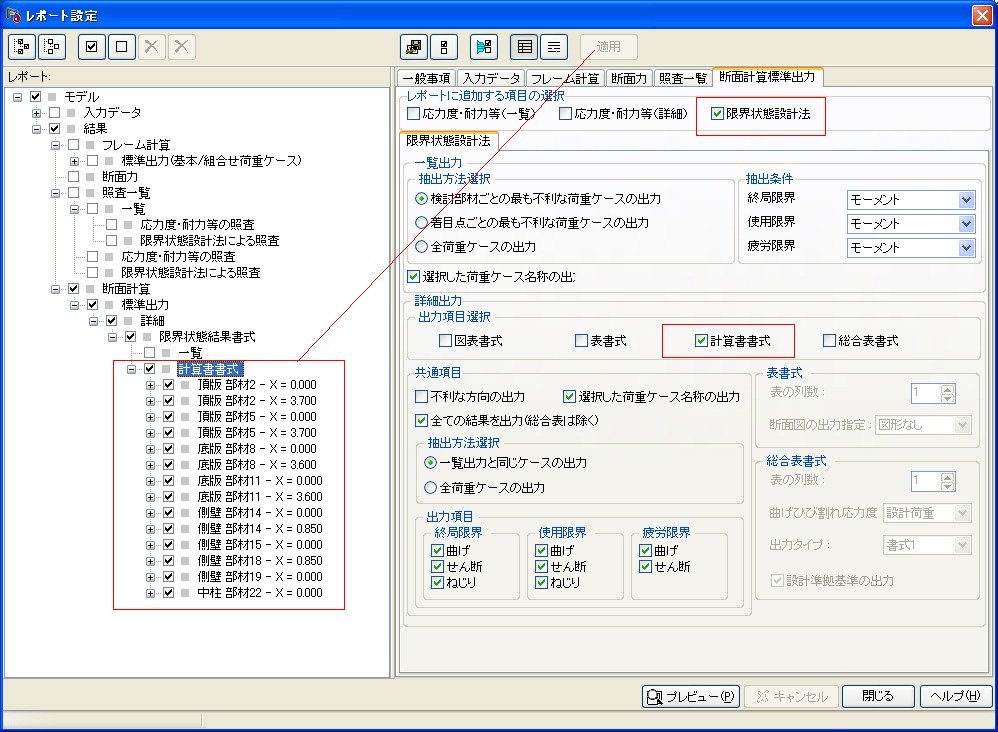Check the 不利な方向の出力 checkbox

421,397
